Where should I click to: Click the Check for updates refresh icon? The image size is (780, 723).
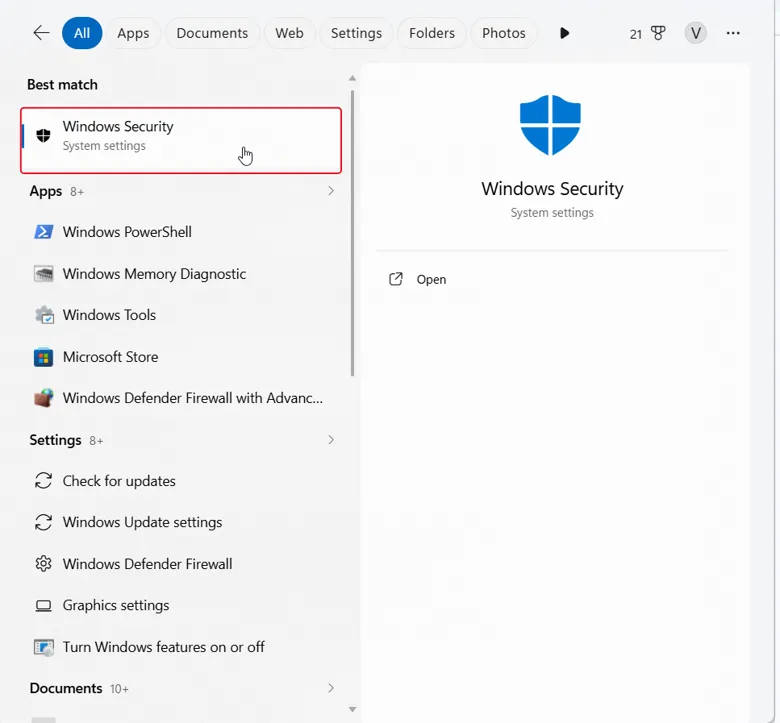[x=43, y=481]
